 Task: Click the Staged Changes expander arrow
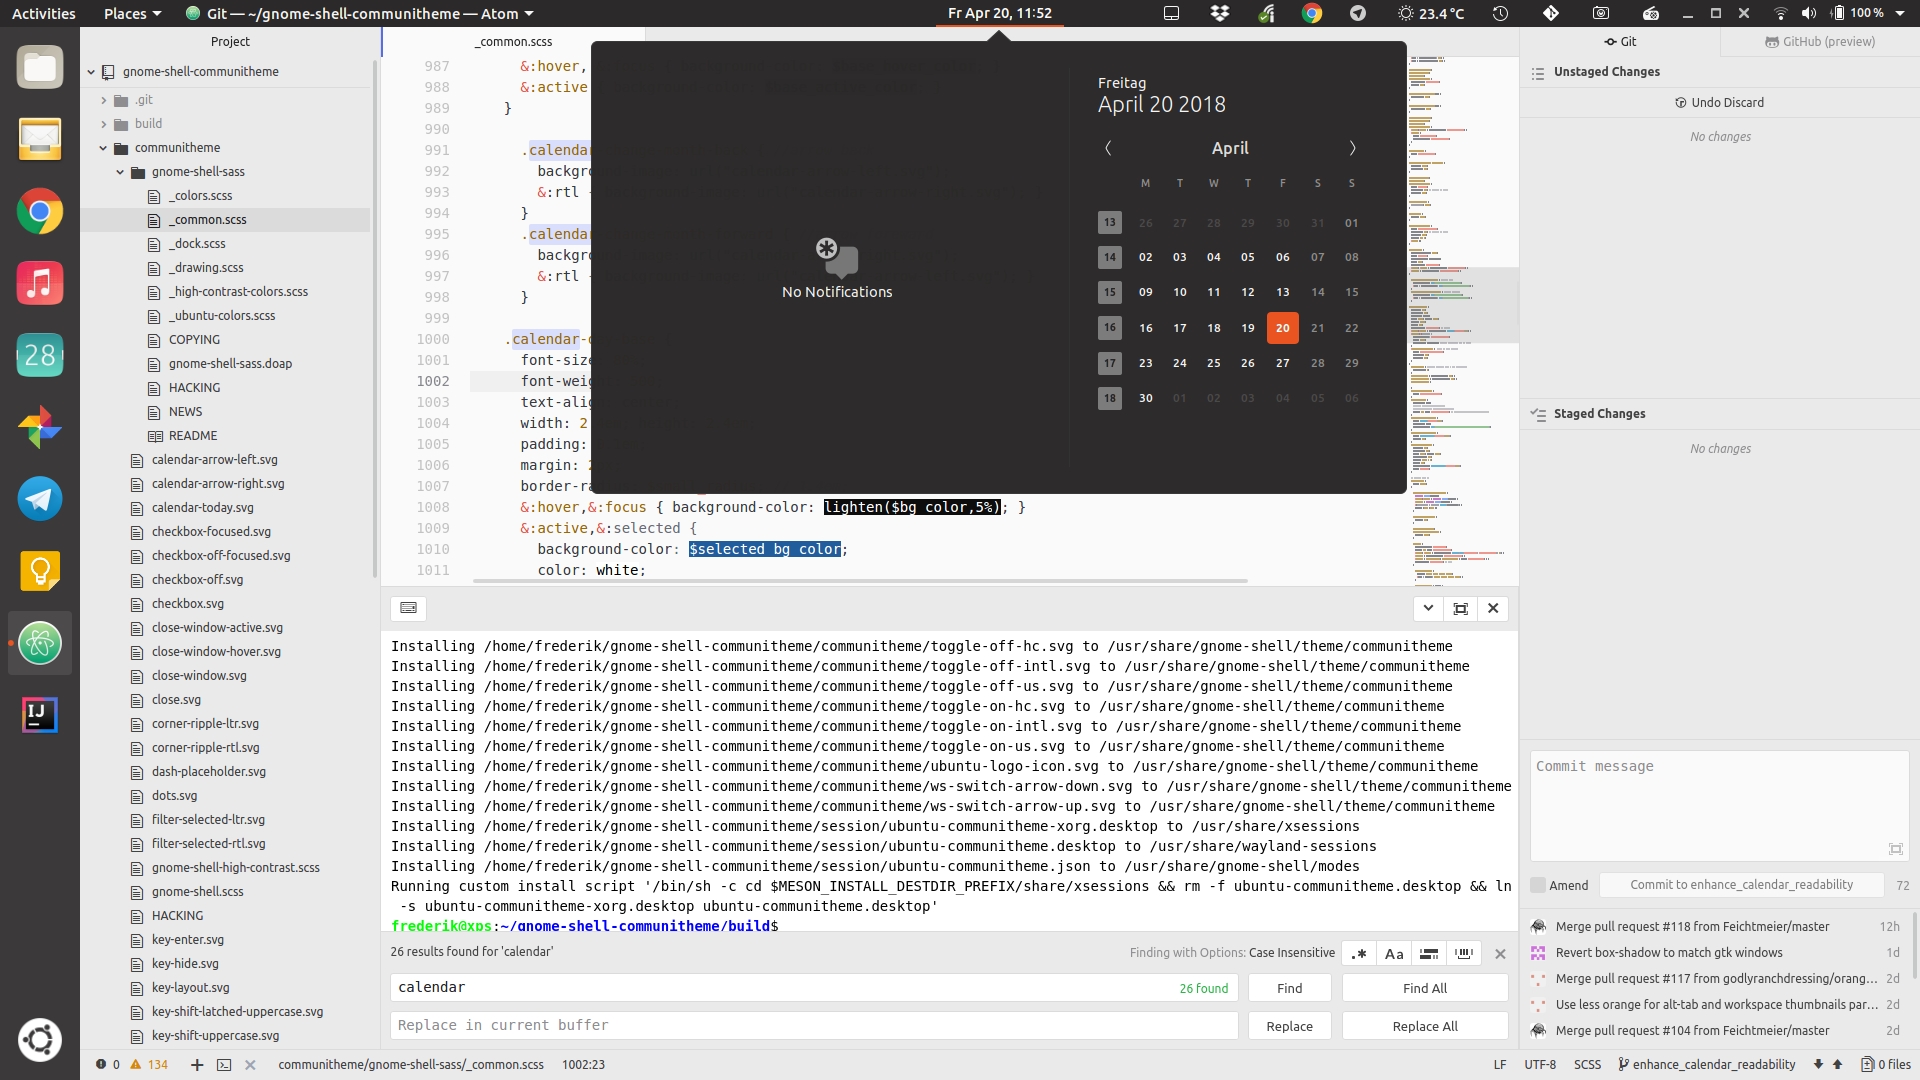click(x=1538, y=413)
